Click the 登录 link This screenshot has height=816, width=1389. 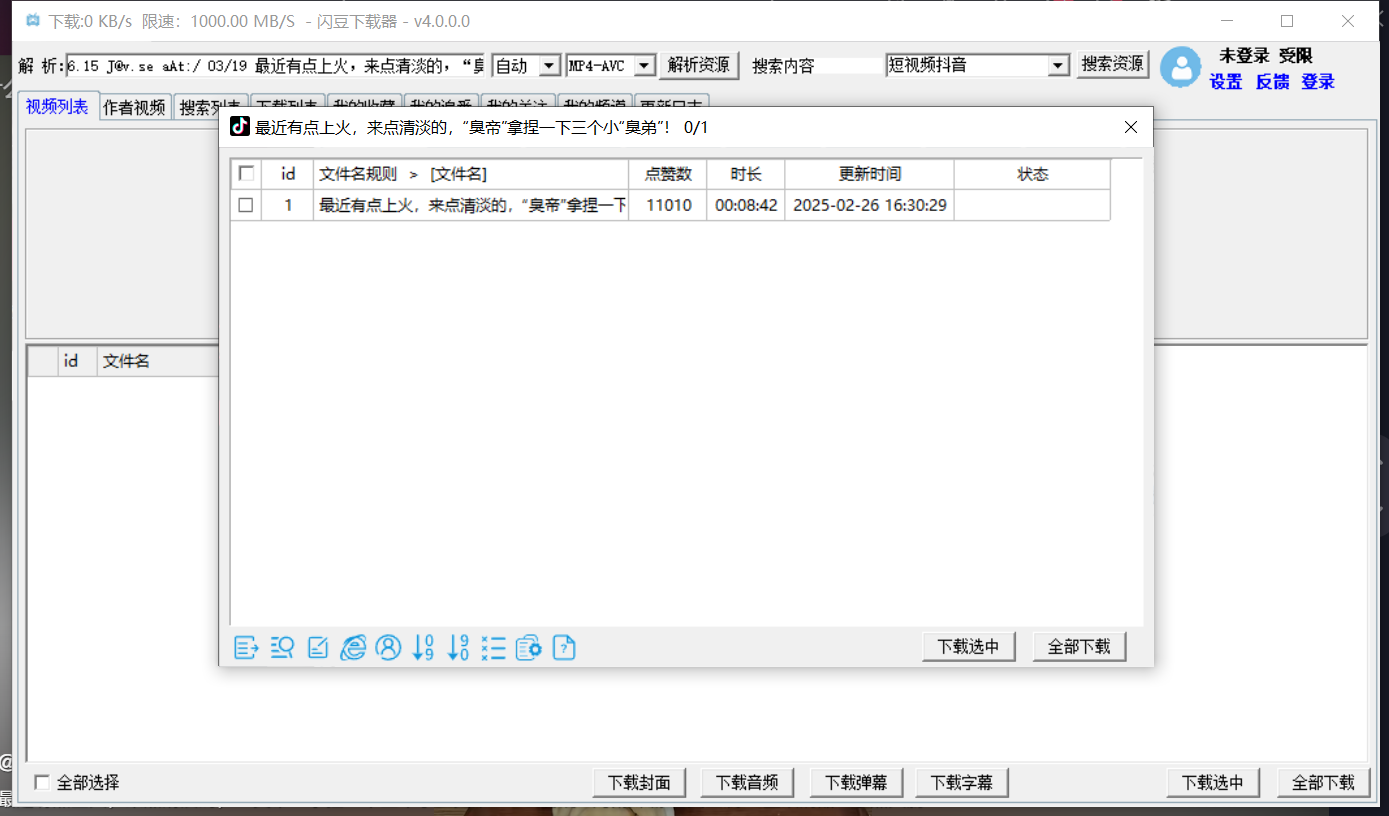click(x=1318, y=82)
